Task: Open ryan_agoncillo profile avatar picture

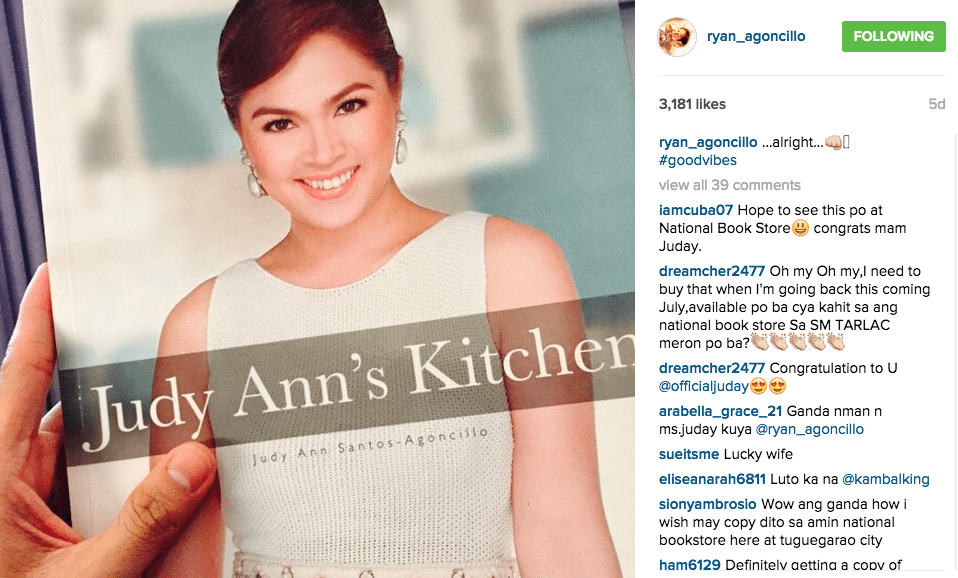Action: pos(676,37)
